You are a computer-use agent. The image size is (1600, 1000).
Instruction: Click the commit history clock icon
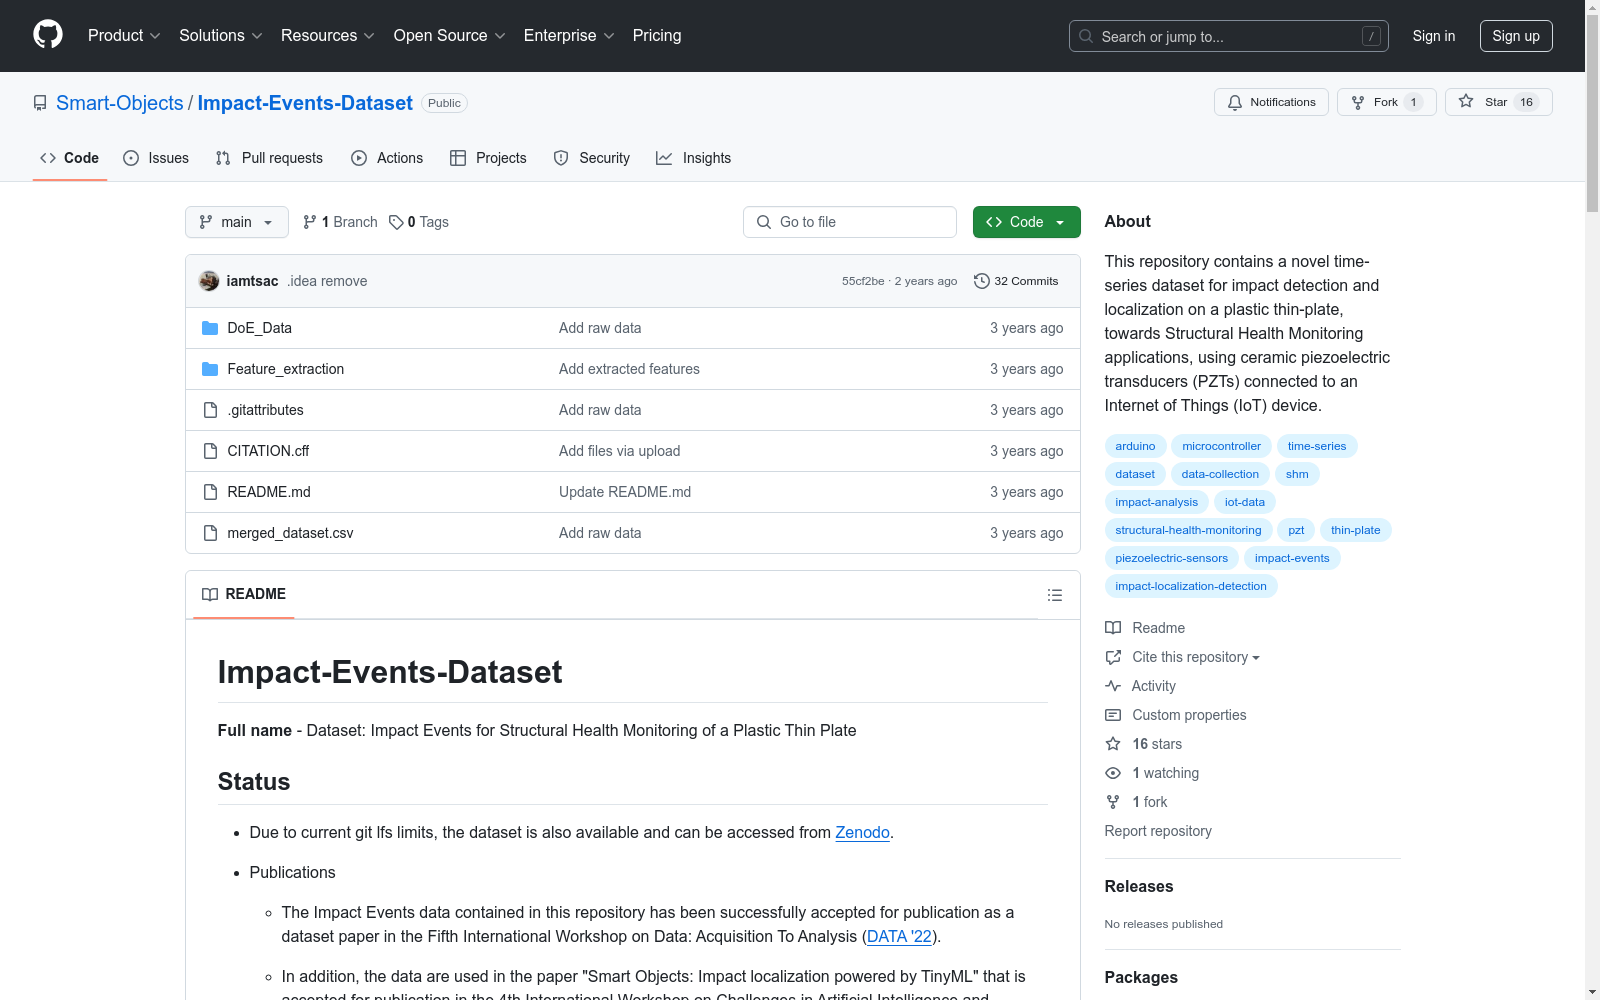pyautogui.click(x=982, y=281)
